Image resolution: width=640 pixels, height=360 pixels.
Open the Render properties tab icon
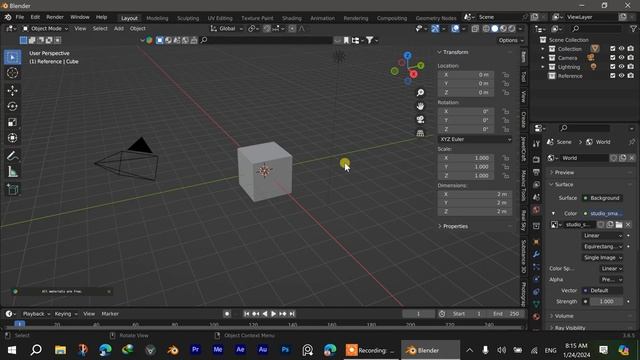[x=536, y=160]
